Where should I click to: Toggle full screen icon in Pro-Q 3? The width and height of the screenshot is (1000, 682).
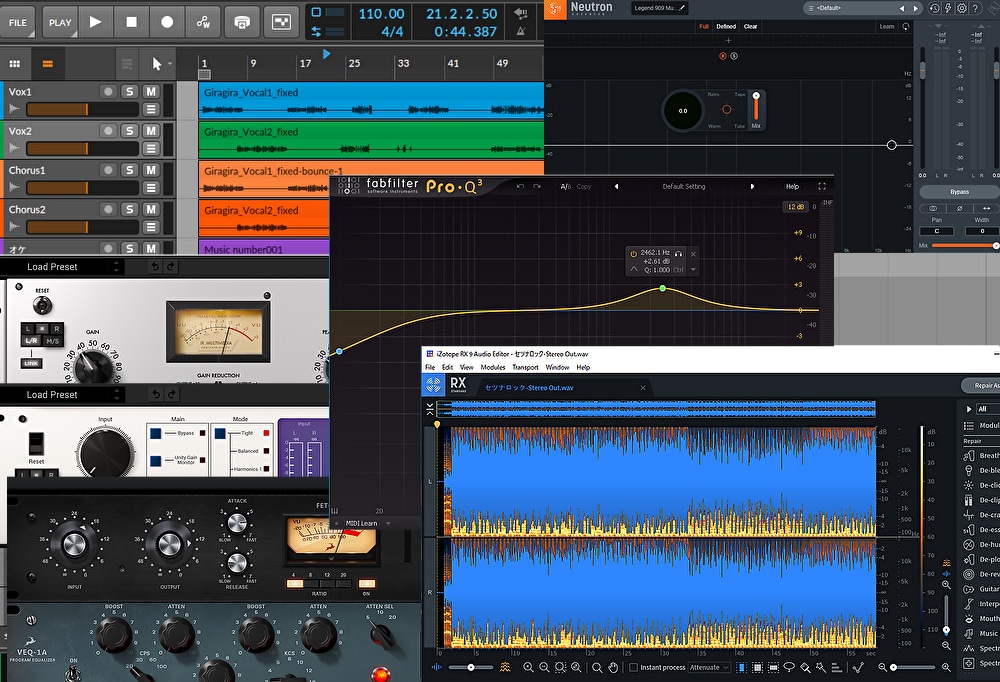tap(822, 186)
